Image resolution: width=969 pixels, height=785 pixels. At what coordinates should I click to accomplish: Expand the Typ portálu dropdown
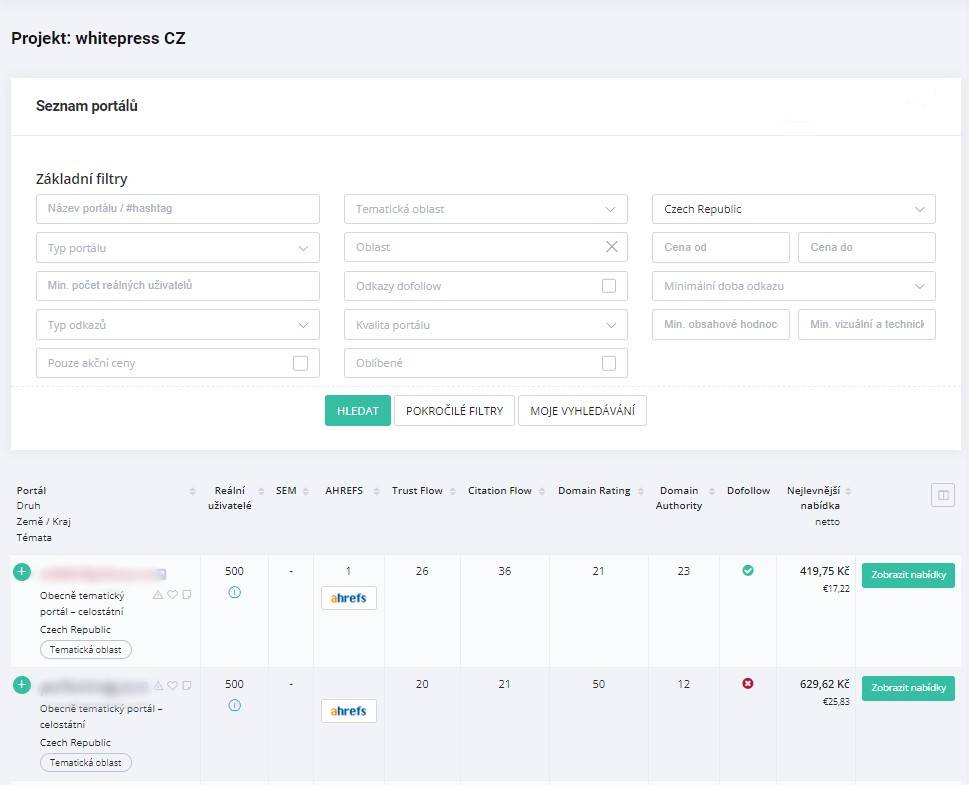tap(178, 247)
